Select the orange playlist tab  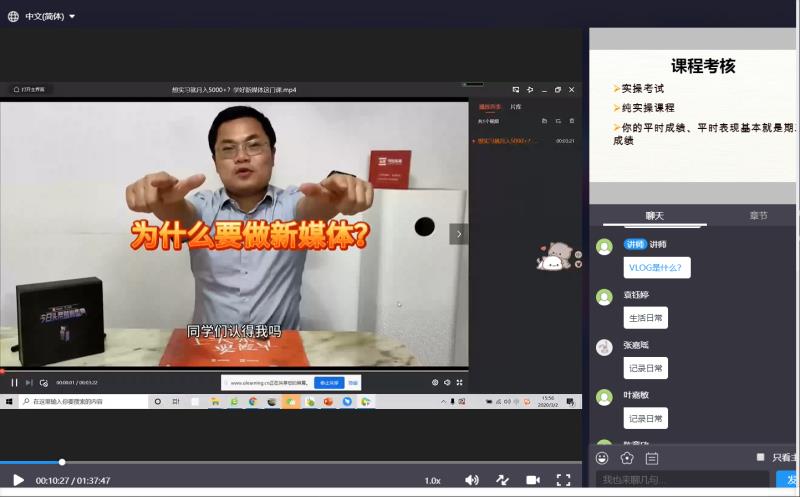coord(490,107)
